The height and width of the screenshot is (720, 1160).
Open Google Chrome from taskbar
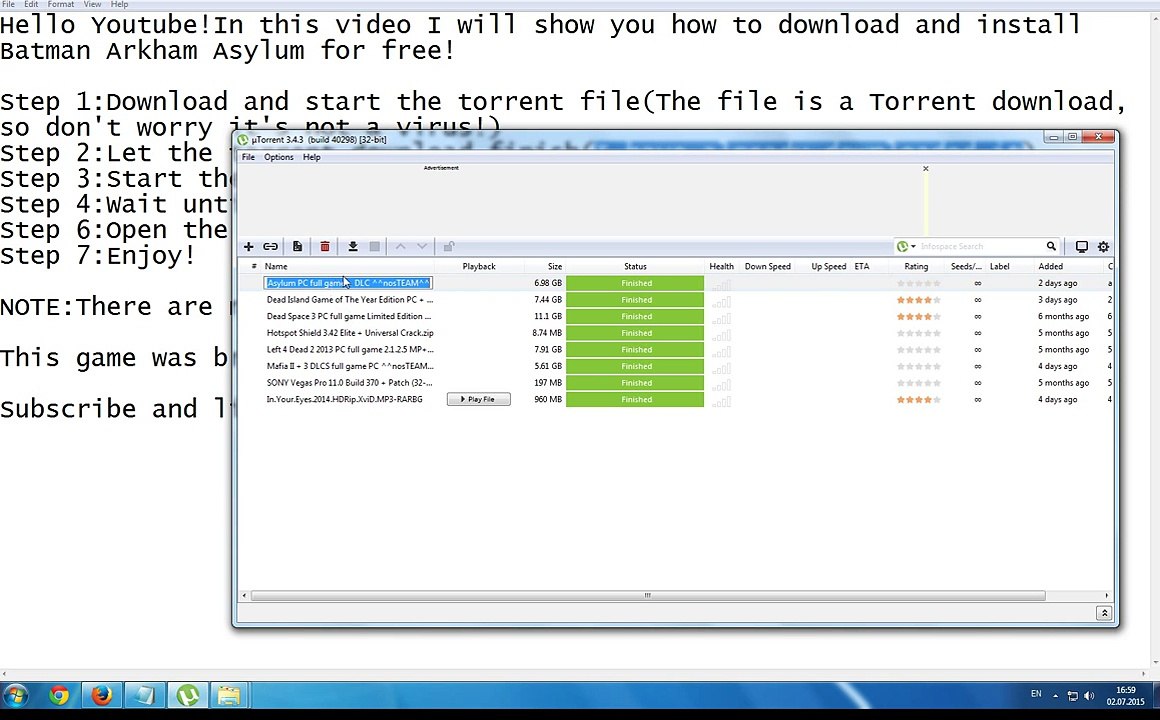point(59,696)
